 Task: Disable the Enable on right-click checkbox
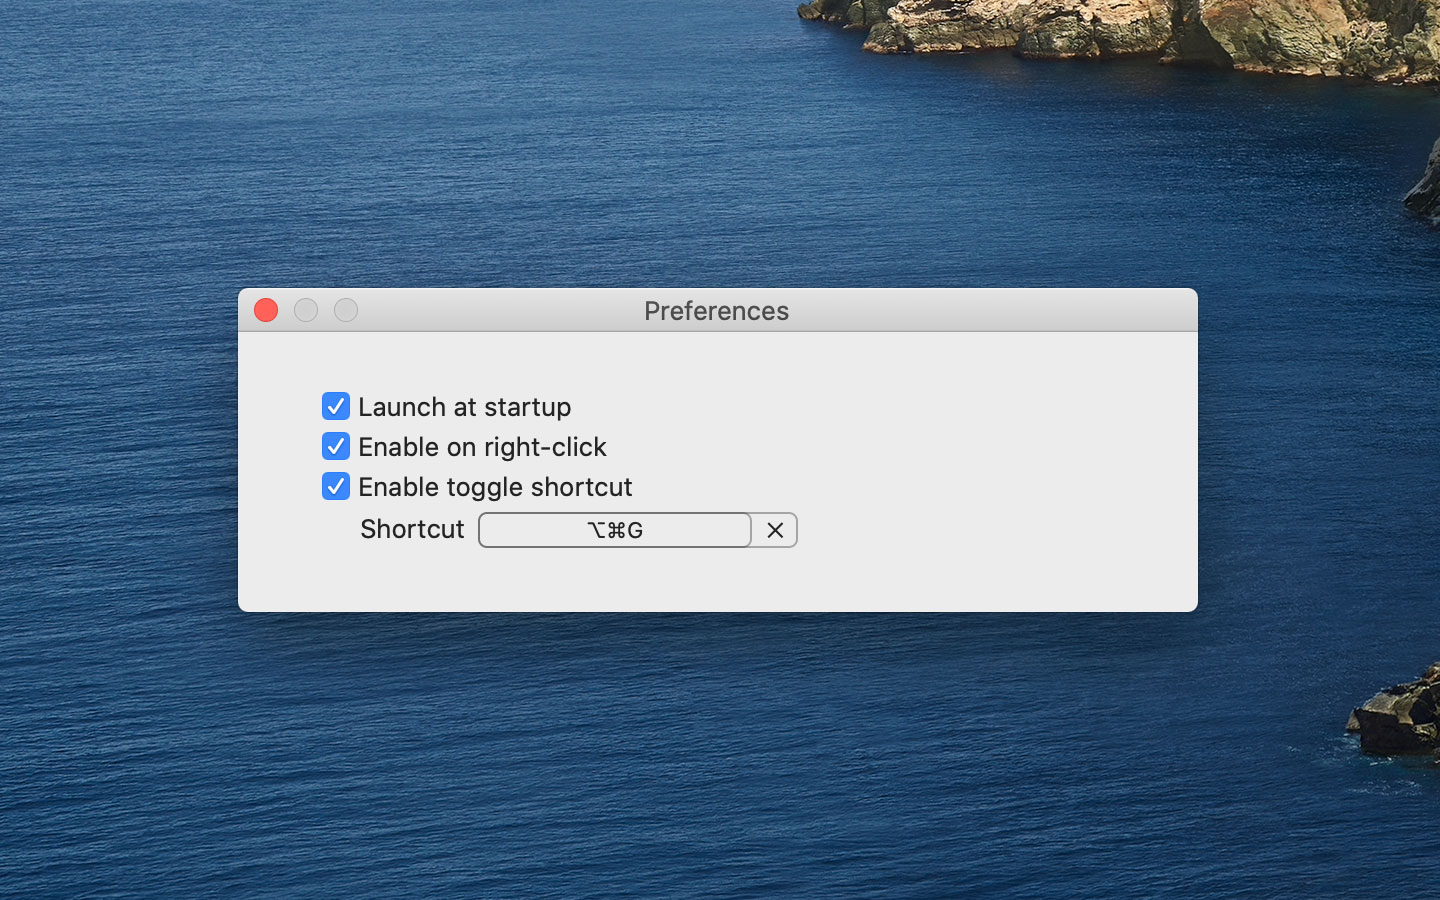(x=336, y=446)
